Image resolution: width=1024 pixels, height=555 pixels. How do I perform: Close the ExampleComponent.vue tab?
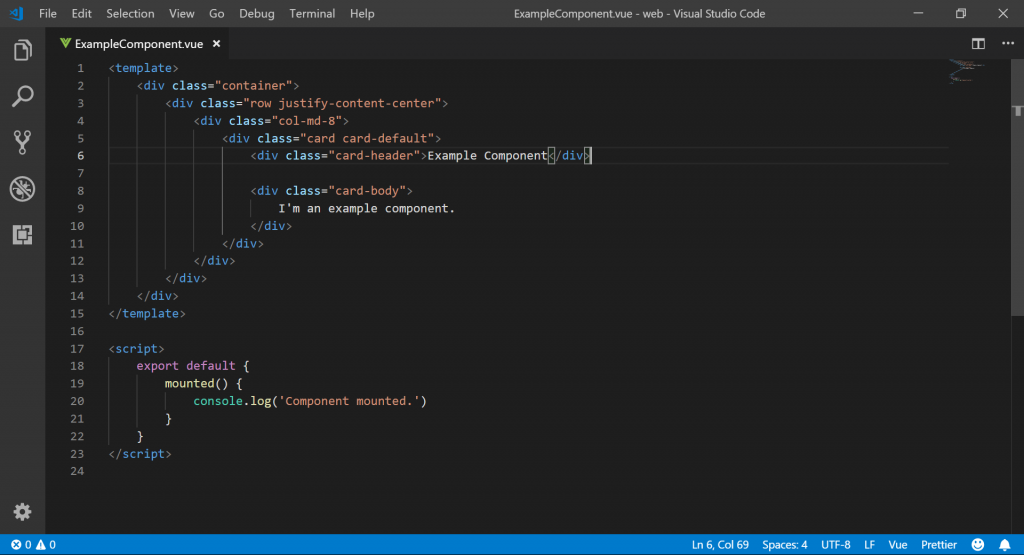click(x=216, y=44)
